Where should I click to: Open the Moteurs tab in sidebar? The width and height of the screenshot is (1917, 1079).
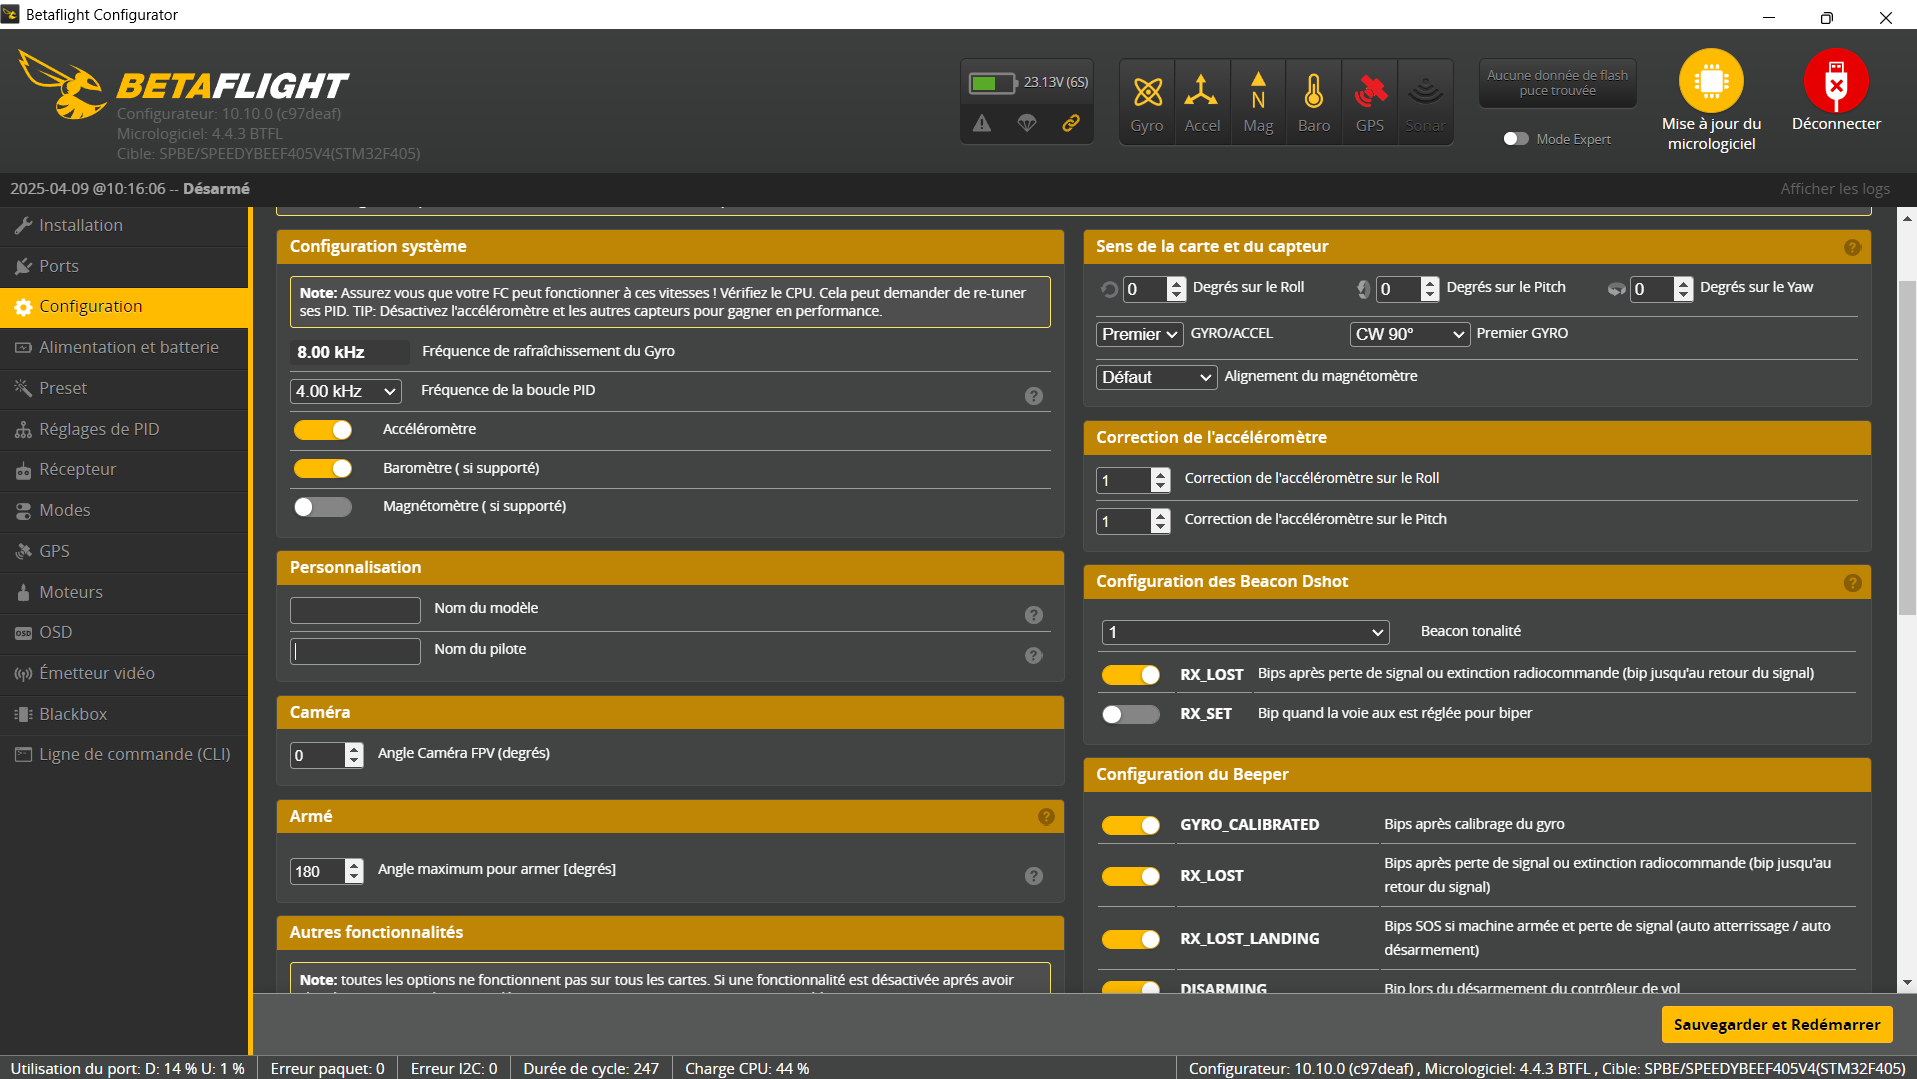[71, 592]
